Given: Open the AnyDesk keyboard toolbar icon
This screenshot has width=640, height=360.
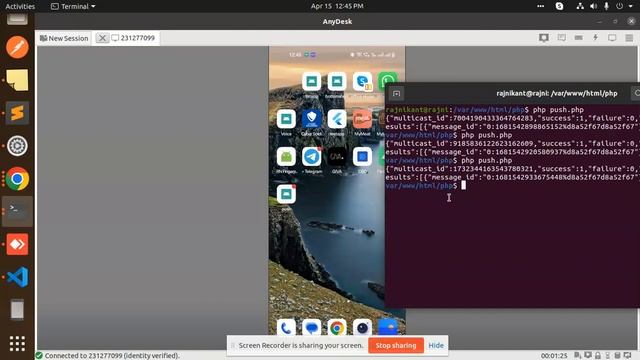Looking at the screenshot, I should 578,38.
